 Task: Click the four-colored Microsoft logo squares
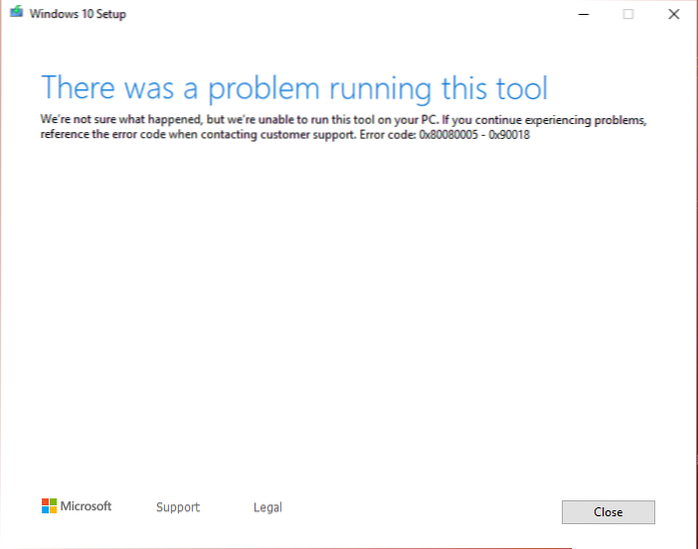pyautogui.click(x=49, y=507)
